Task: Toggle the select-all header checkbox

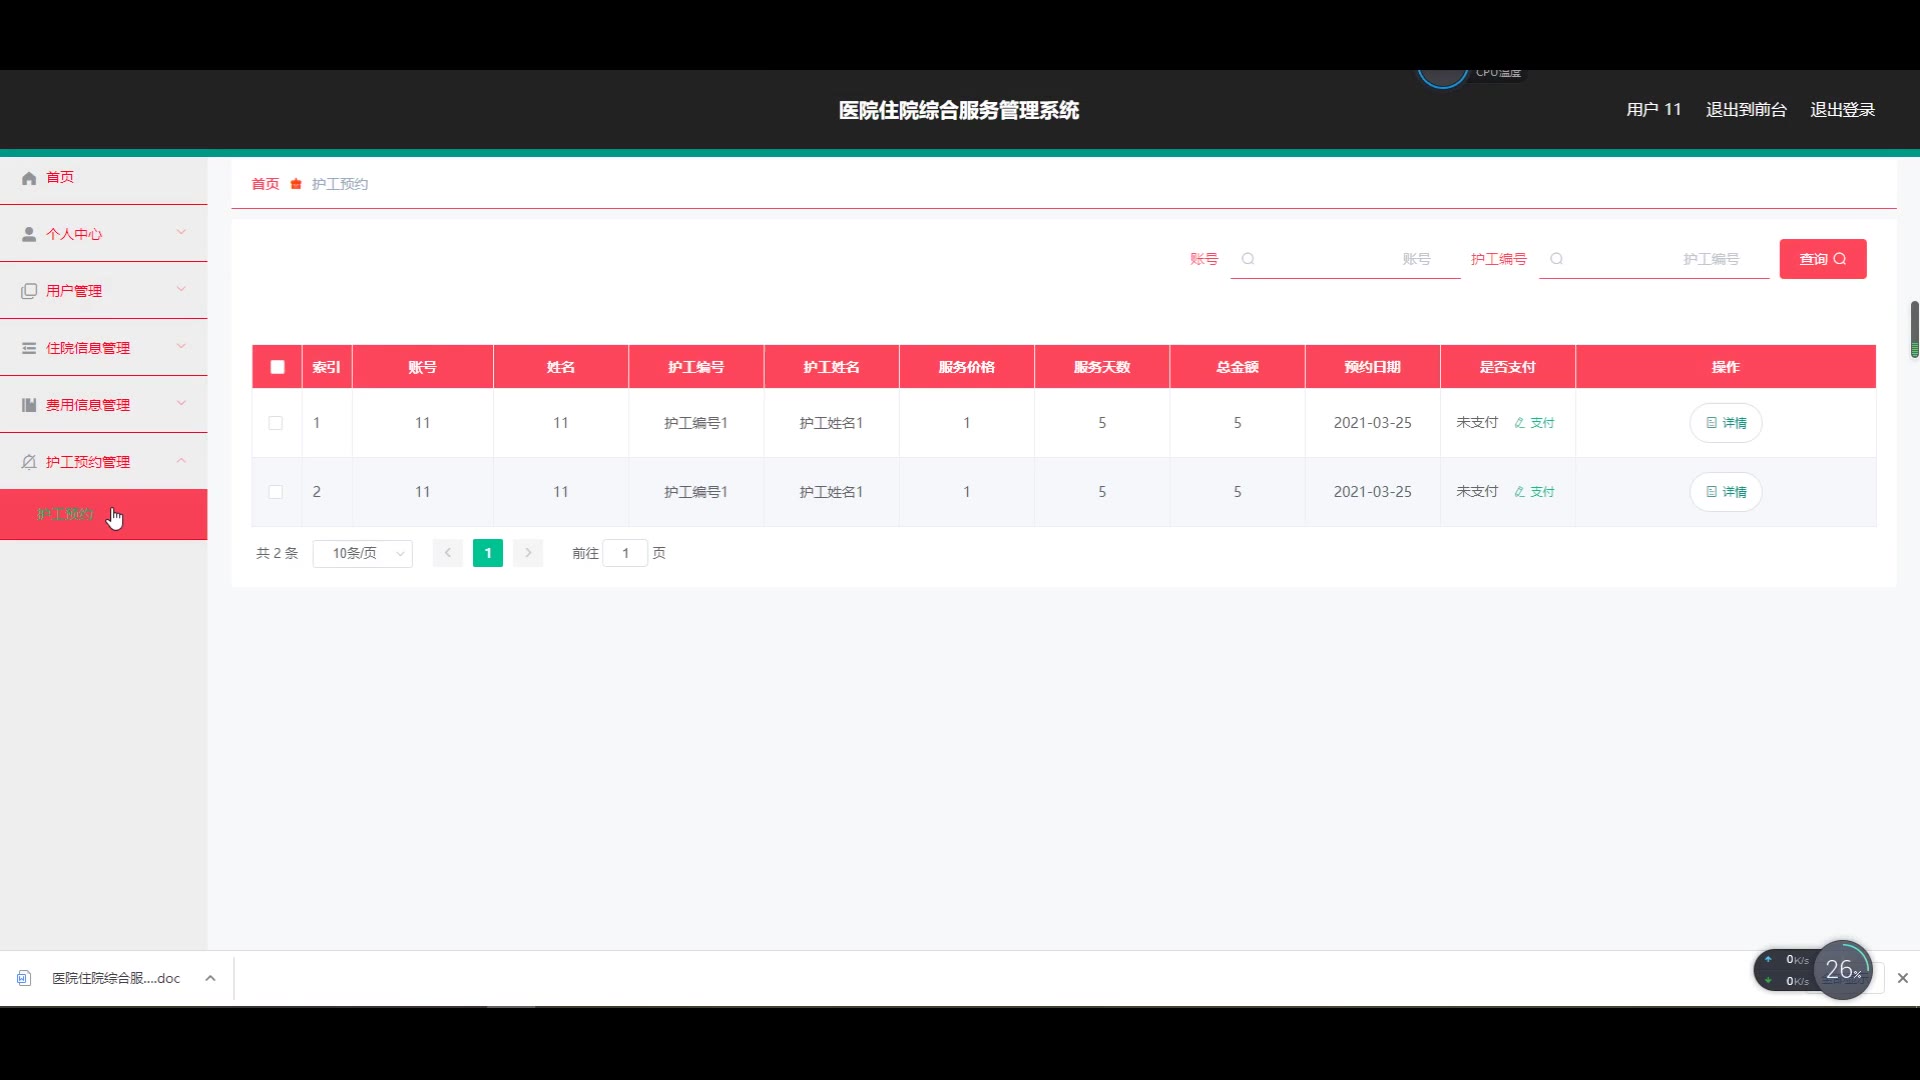Action: tap(277, 367)
